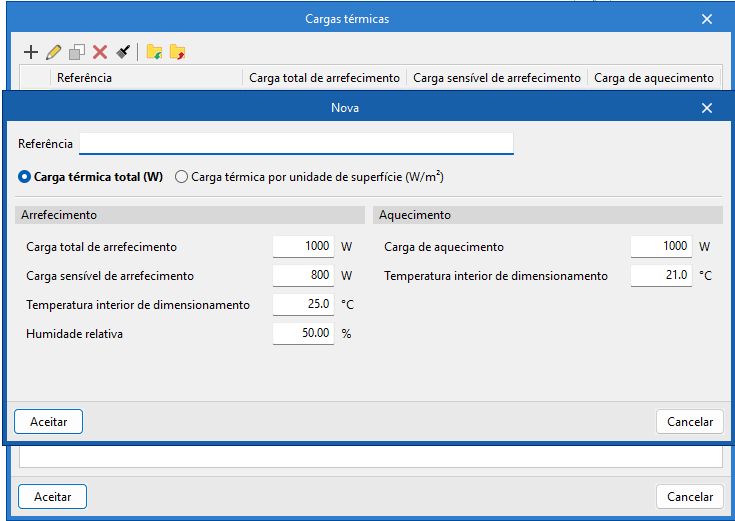The height and width of the screenshot is (521, 735).
Task: Click the heating interior temperature 21.0 field
Action: click(661, 275)
